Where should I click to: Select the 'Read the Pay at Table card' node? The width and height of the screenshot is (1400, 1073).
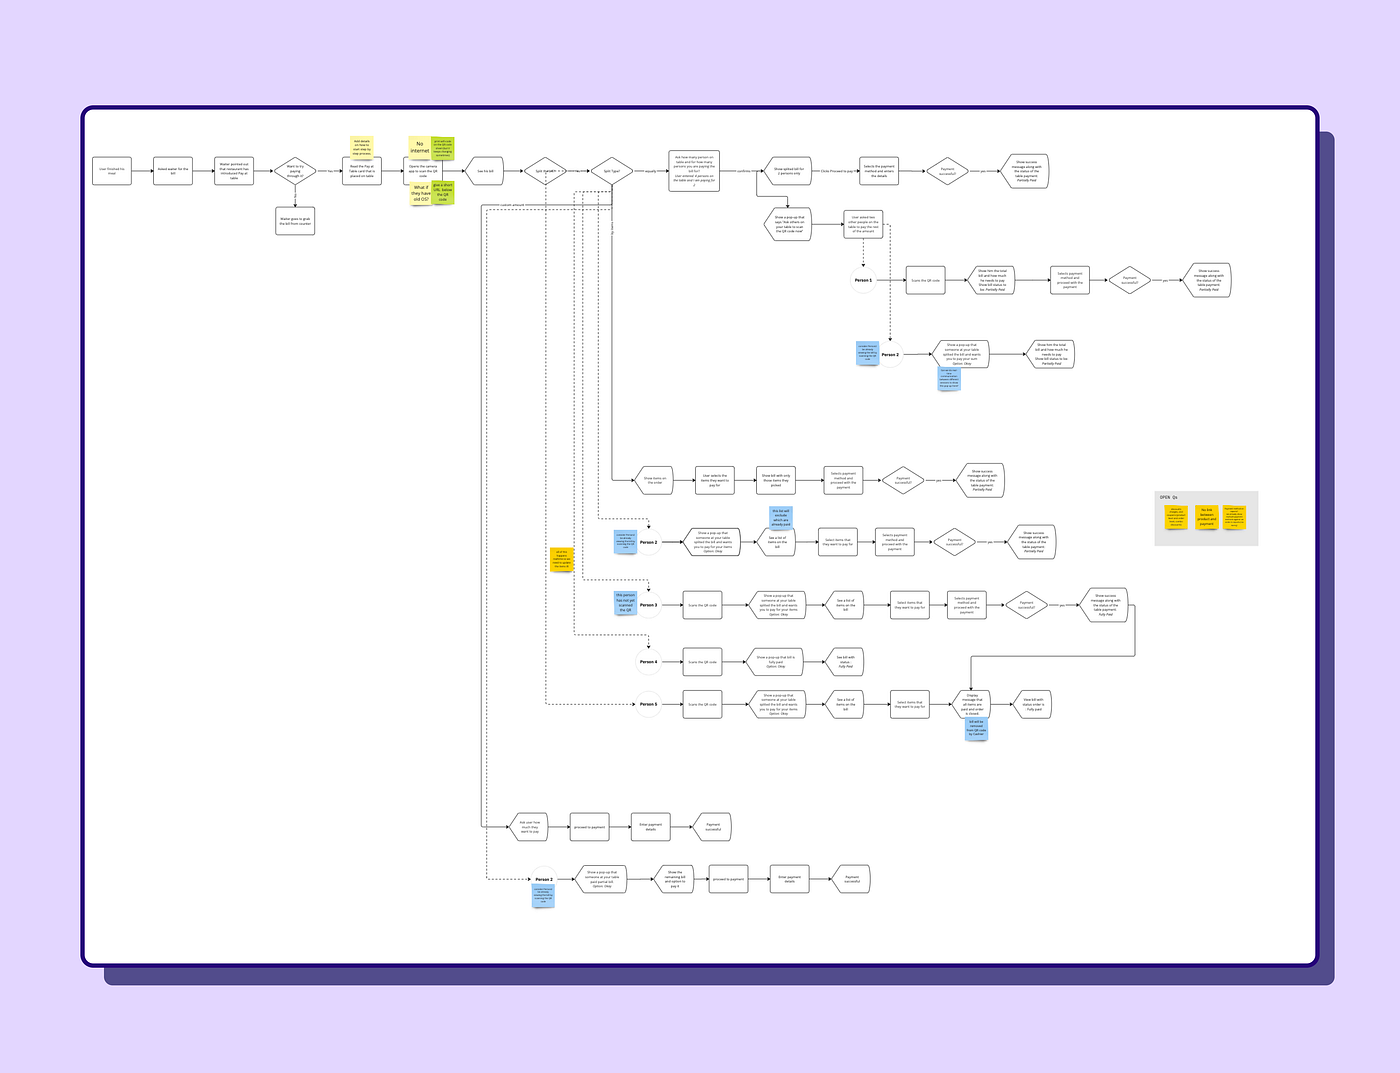coord(362,171)
